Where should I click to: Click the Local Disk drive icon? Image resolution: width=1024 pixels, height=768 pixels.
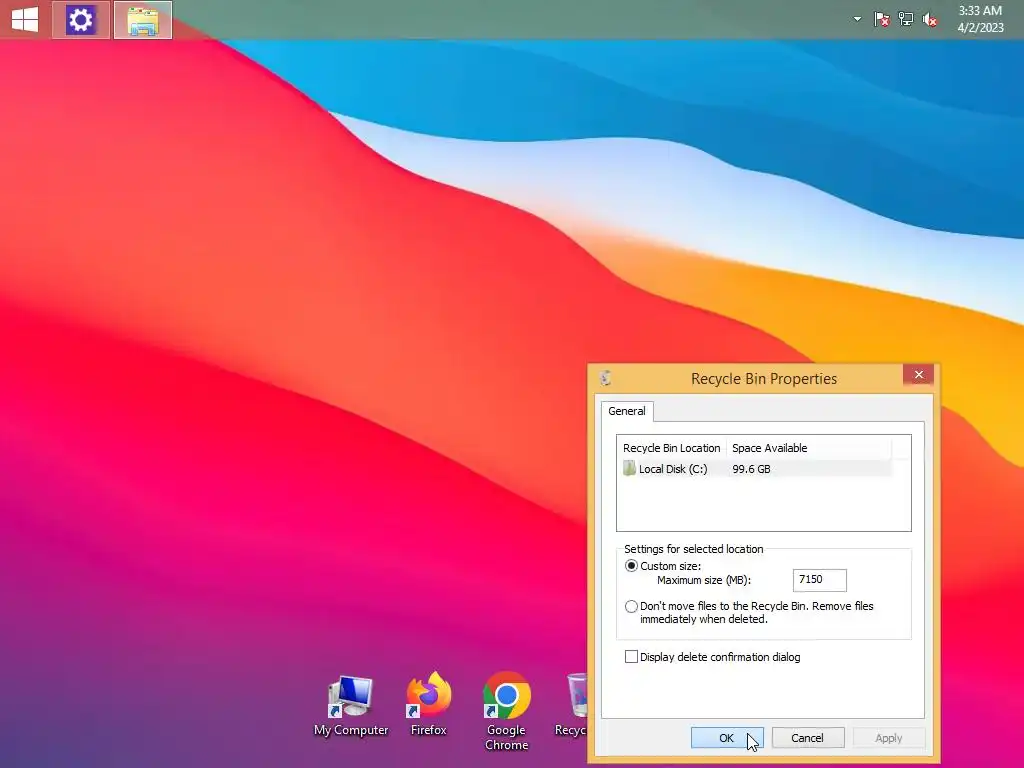[630, 468]
